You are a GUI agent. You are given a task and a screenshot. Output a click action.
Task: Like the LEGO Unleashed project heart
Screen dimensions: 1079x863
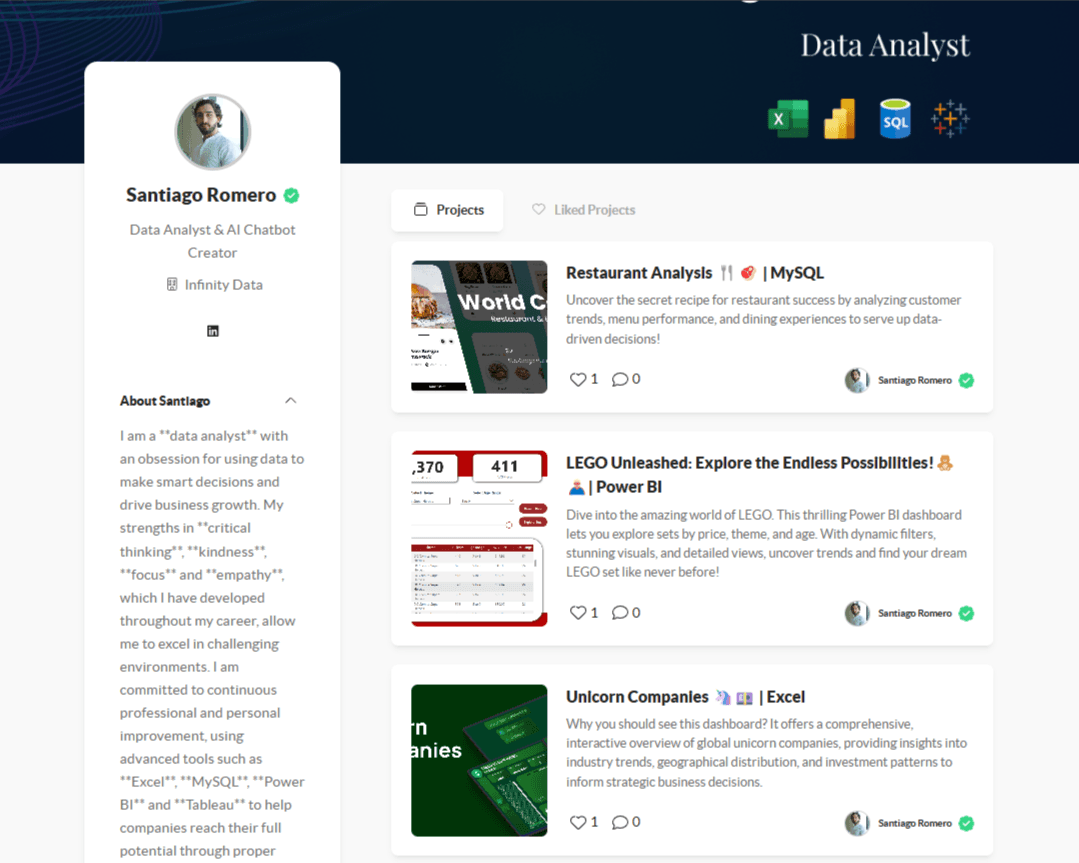(577, 612)
